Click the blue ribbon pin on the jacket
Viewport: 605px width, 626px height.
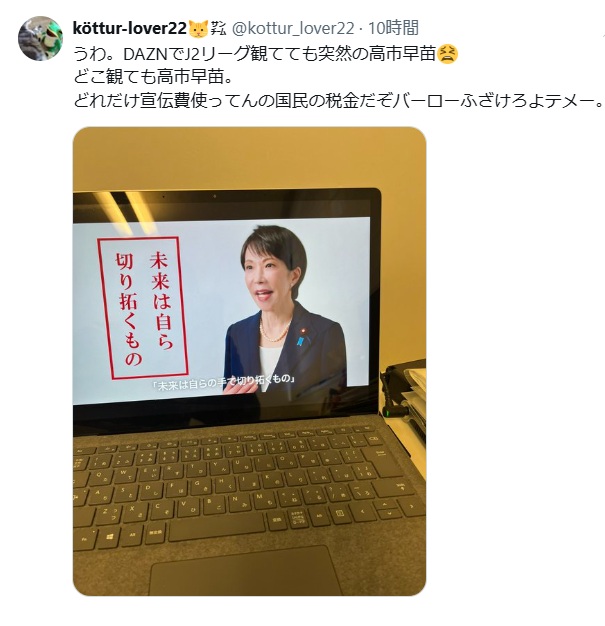click(x=300, y=341)
